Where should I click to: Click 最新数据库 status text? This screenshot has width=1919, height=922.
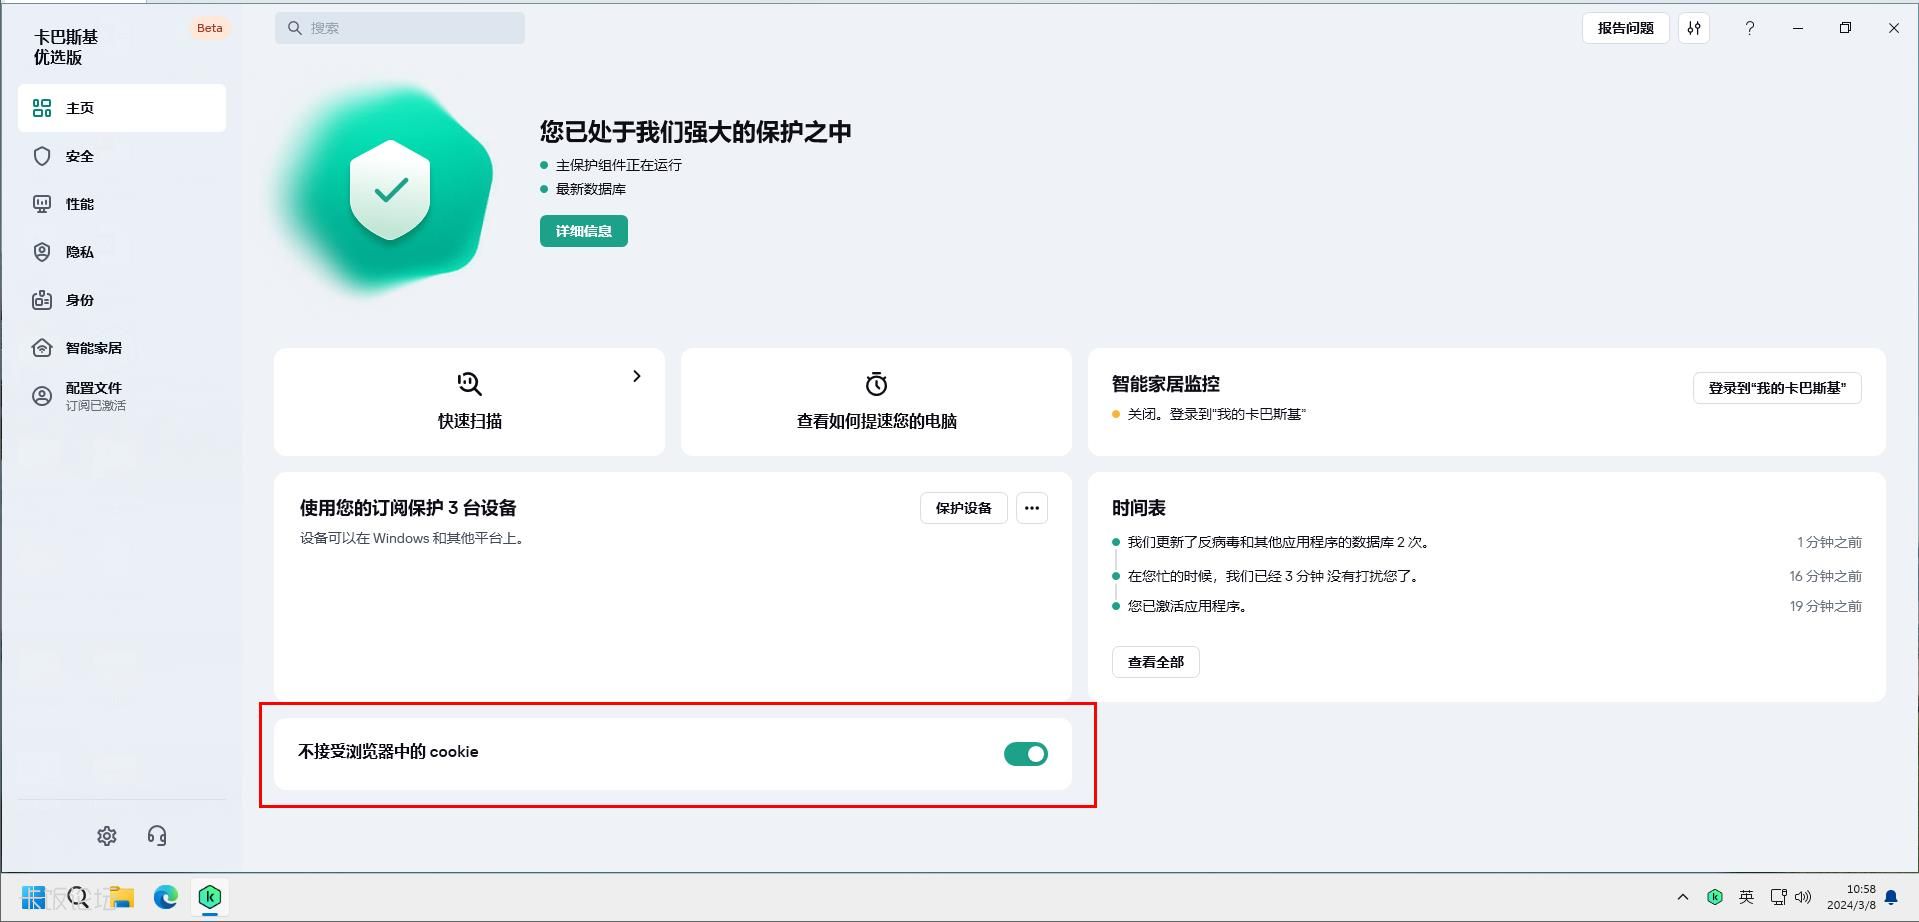tap(591, 189)
